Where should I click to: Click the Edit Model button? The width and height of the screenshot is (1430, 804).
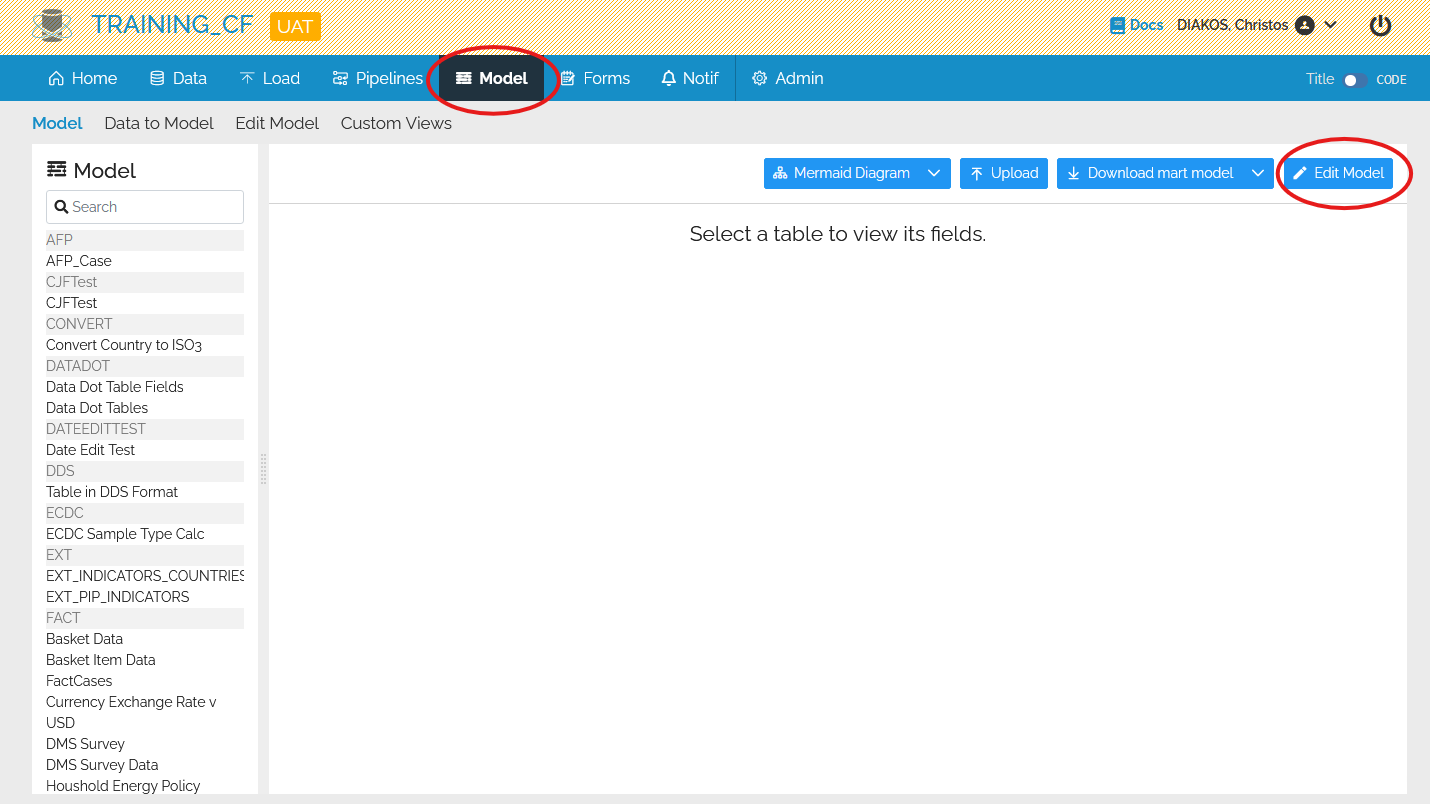(x=1338, y=173)
